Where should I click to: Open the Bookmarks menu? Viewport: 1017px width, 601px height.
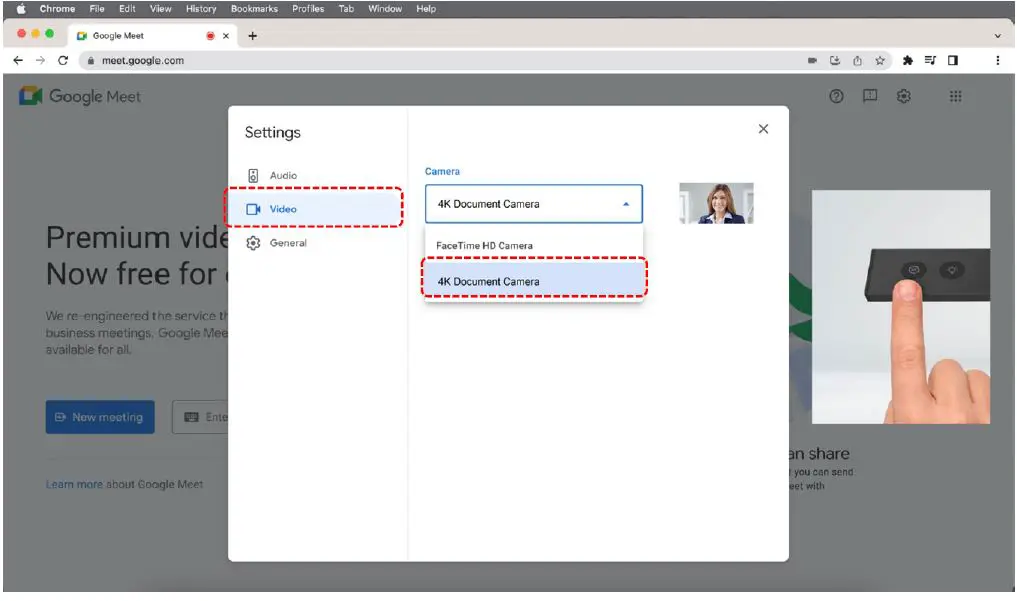tap(254, 9)
